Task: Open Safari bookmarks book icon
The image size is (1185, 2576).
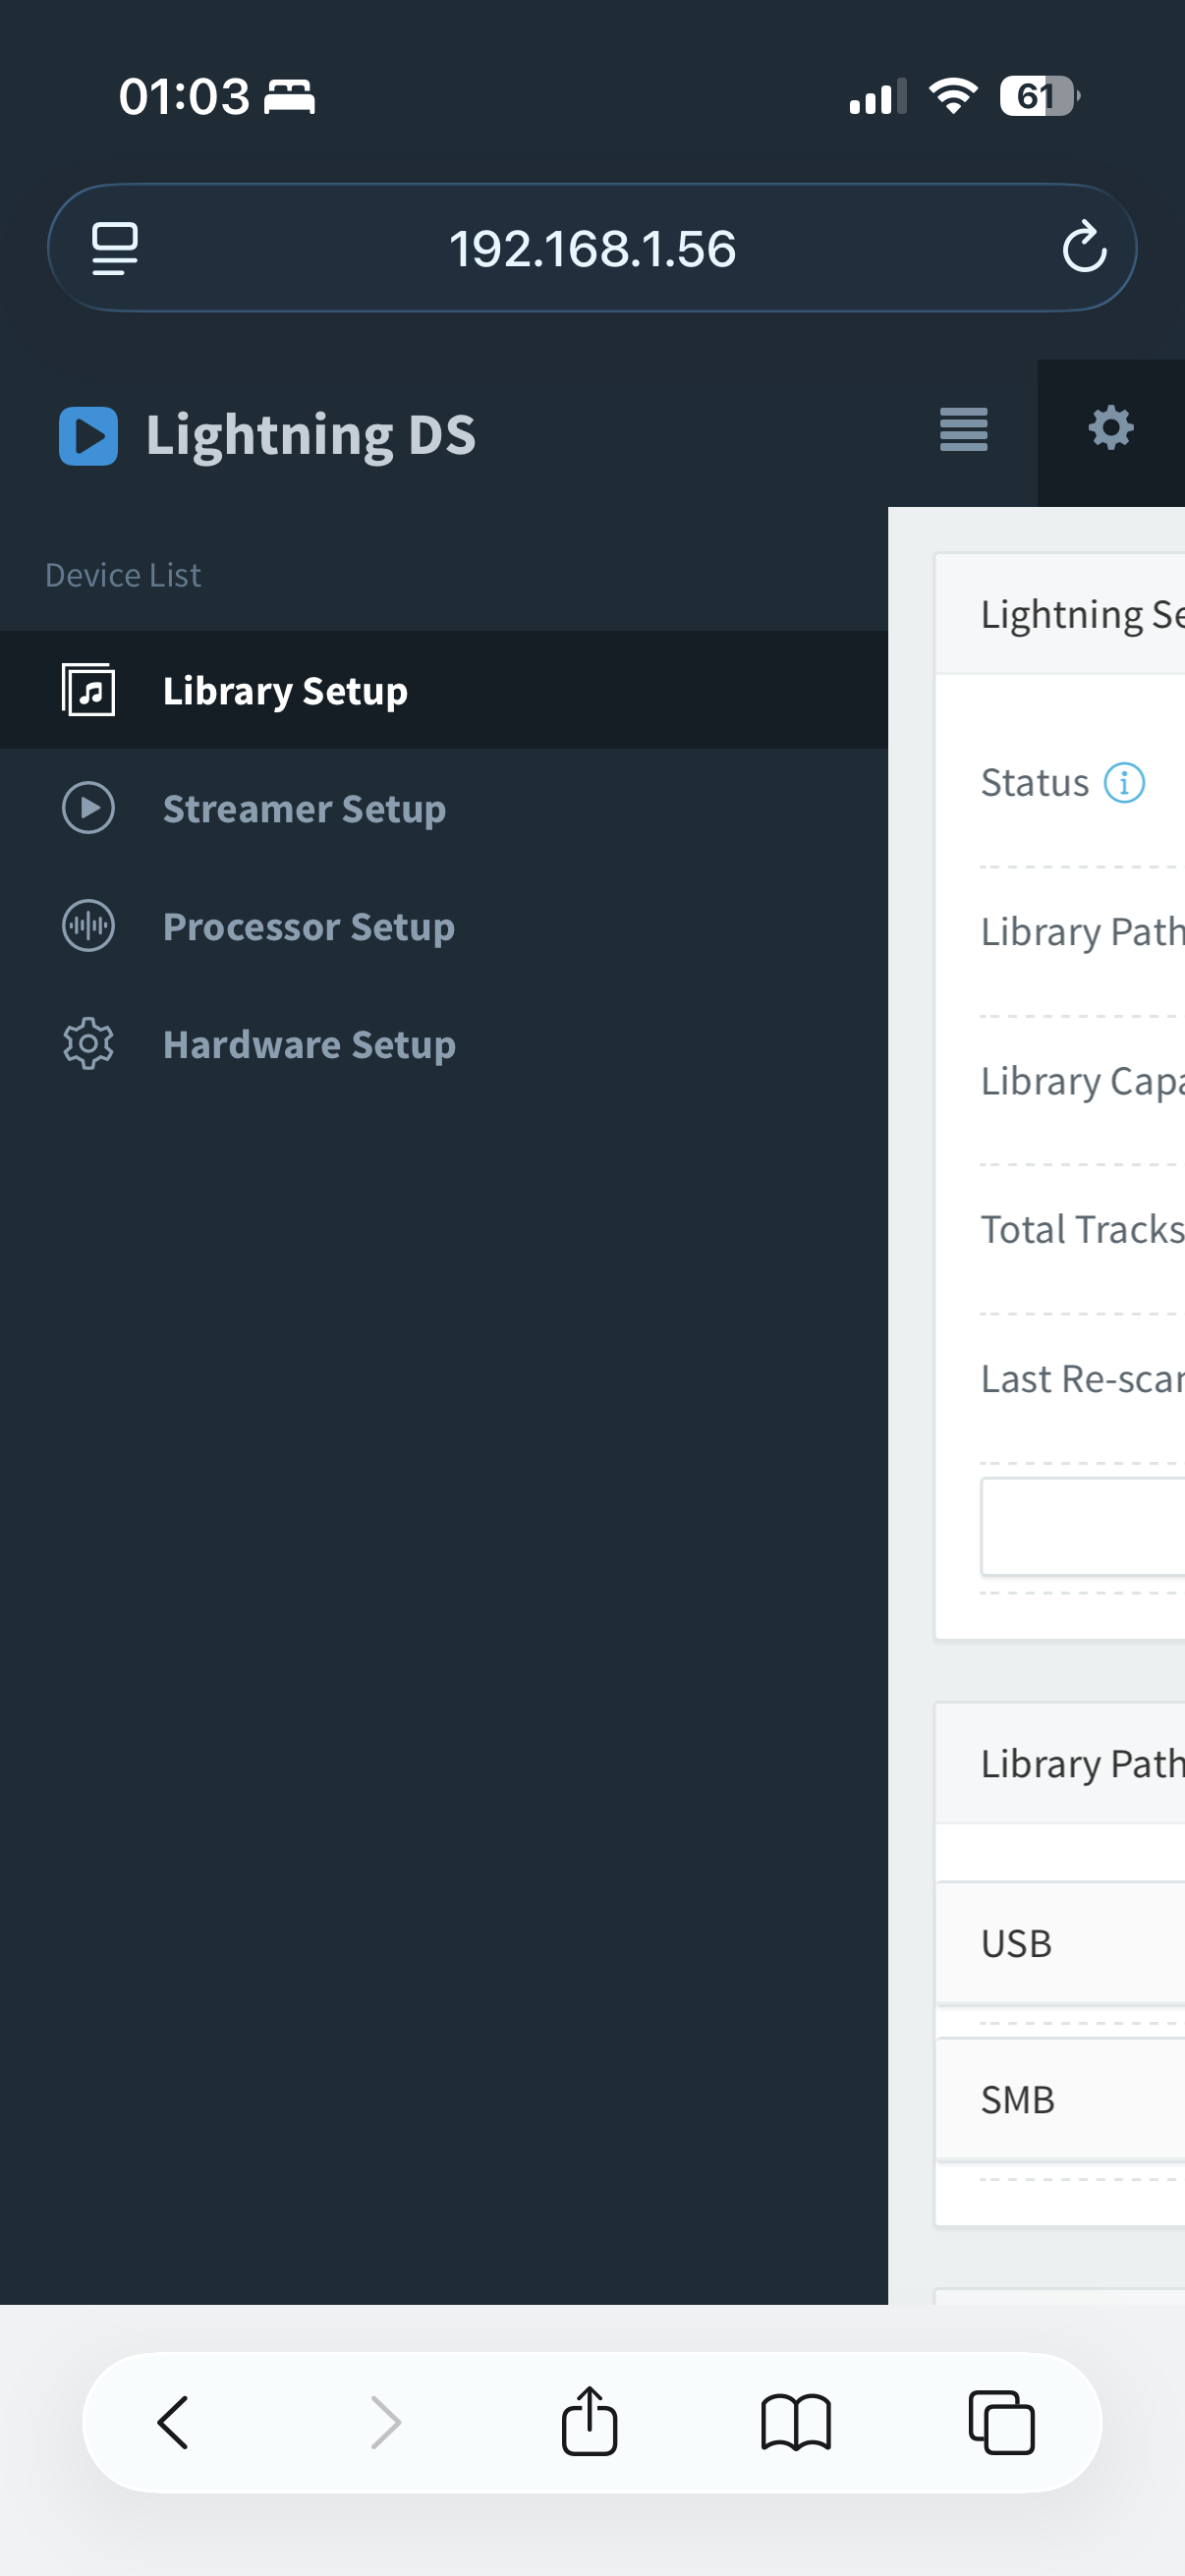Action: tap(795, 2422)
